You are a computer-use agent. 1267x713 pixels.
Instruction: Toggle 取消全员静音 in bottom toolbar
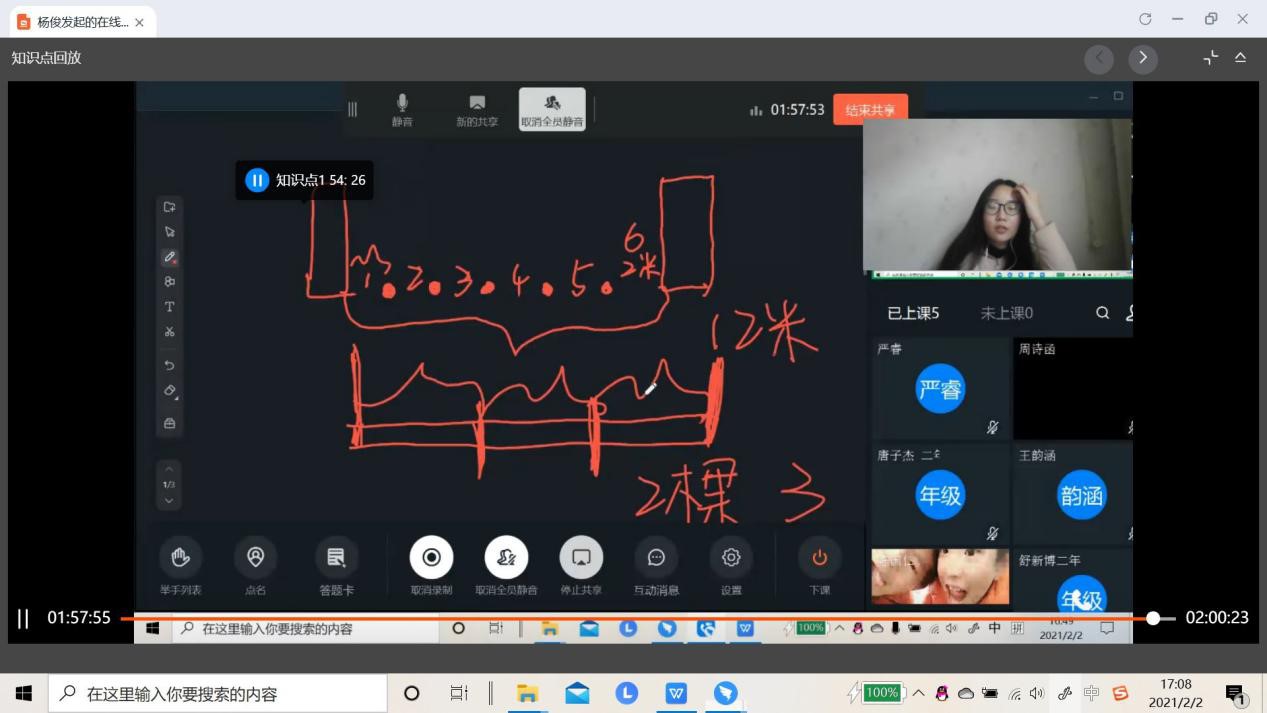[506, 567]
